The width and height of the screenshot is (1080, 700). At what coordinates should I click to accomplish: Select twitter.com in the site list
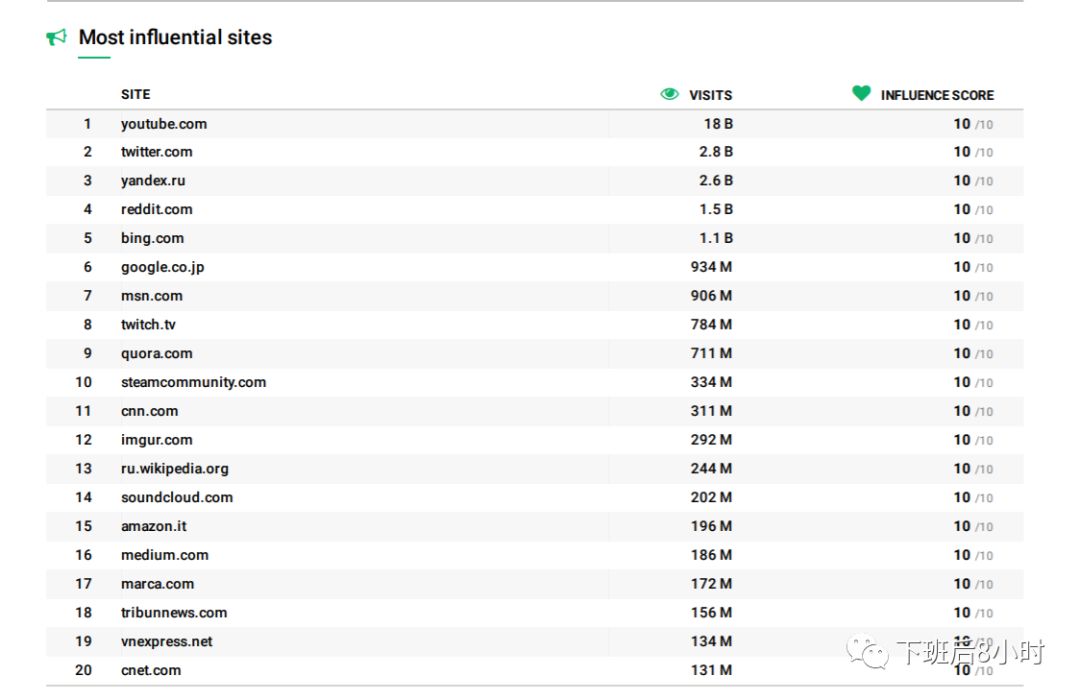click(x=157, y=152)
